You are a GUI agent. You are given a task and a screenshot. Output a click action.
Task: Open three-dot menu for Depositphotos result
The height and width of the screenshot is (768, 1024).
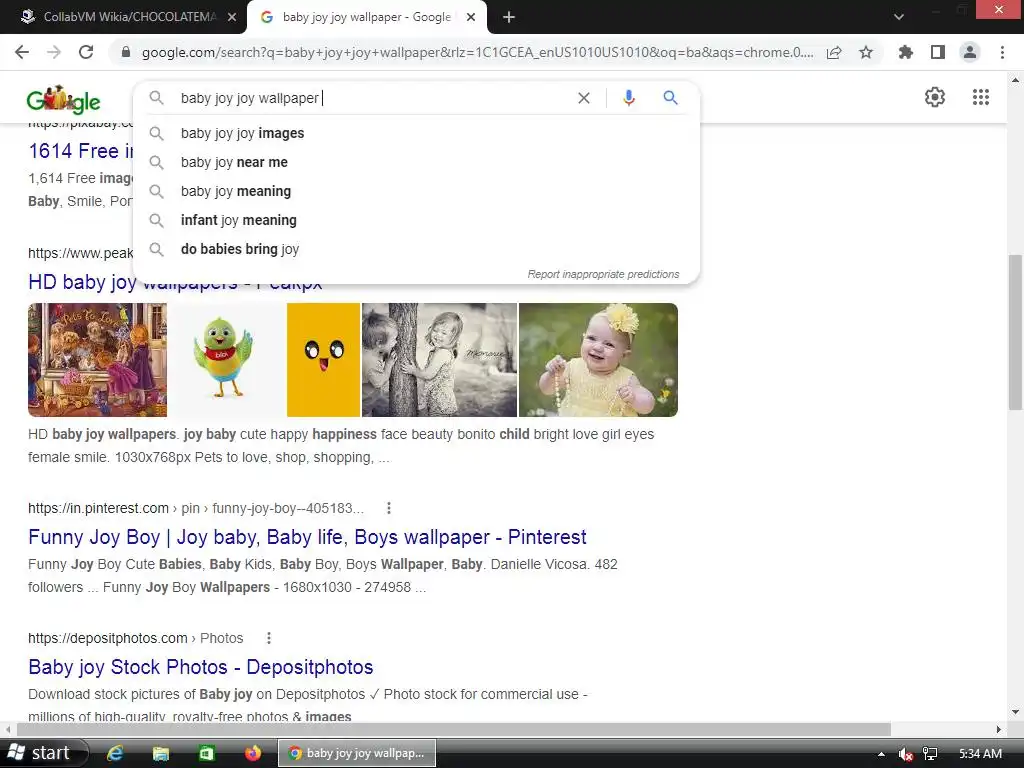268,638
